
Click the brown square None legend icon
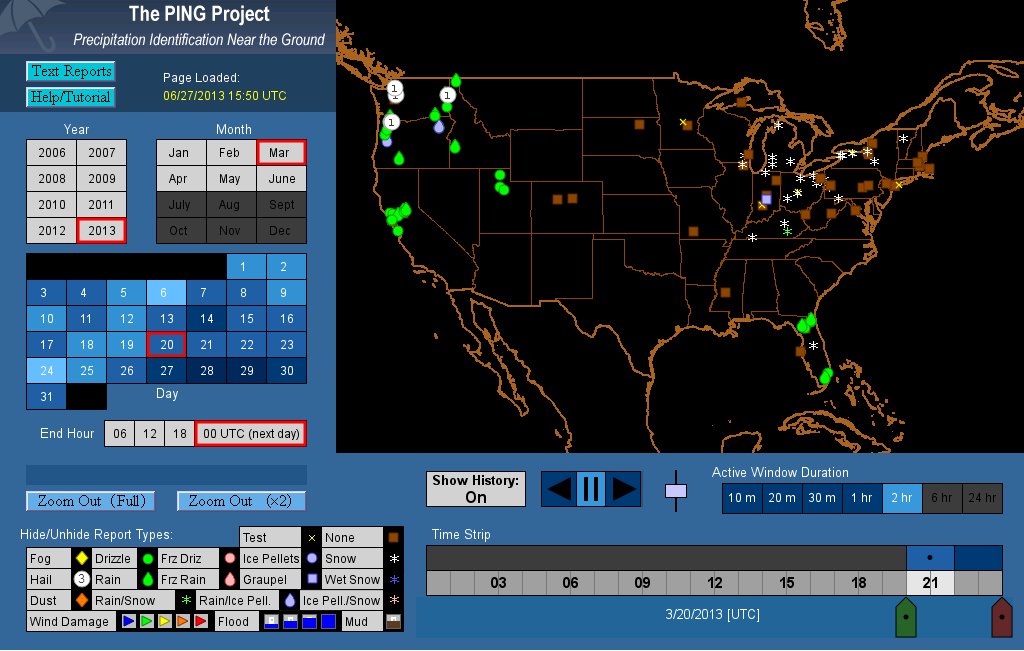[393, 538]
